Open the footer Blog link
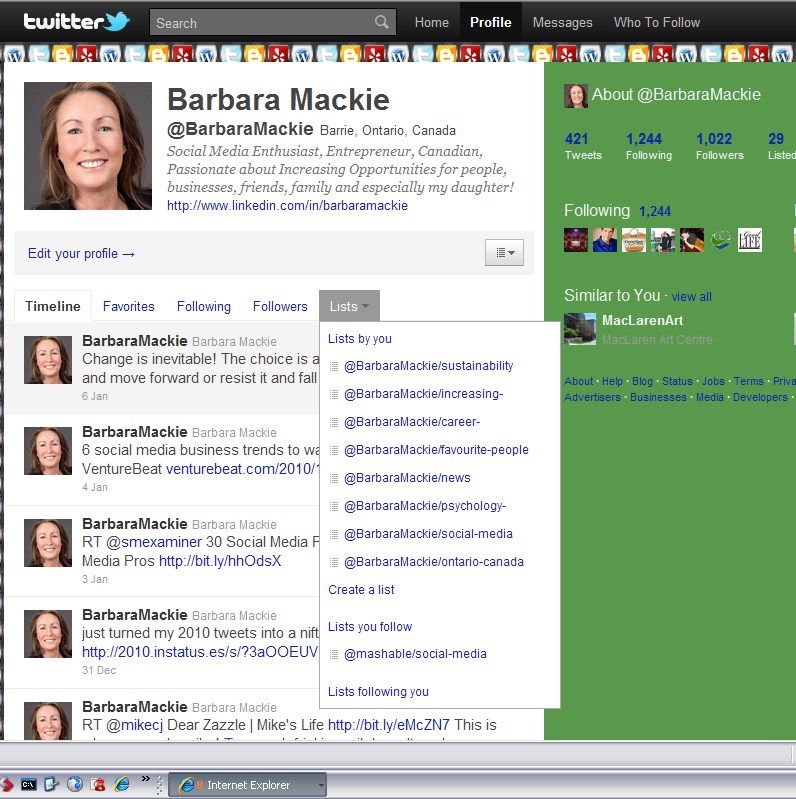This screenshot has width=796, height=799. pyautogui.click(x=642, y=381)
